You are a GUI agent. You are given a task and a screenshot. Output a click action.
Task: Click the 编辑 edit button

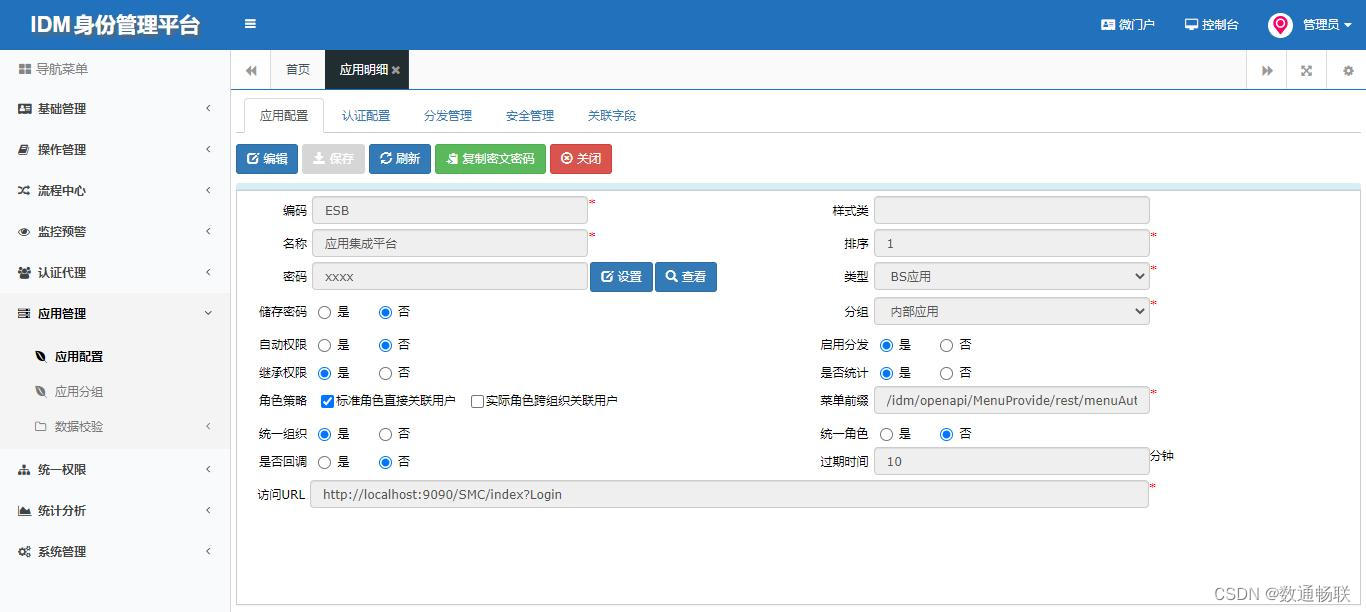click(267, 159)
